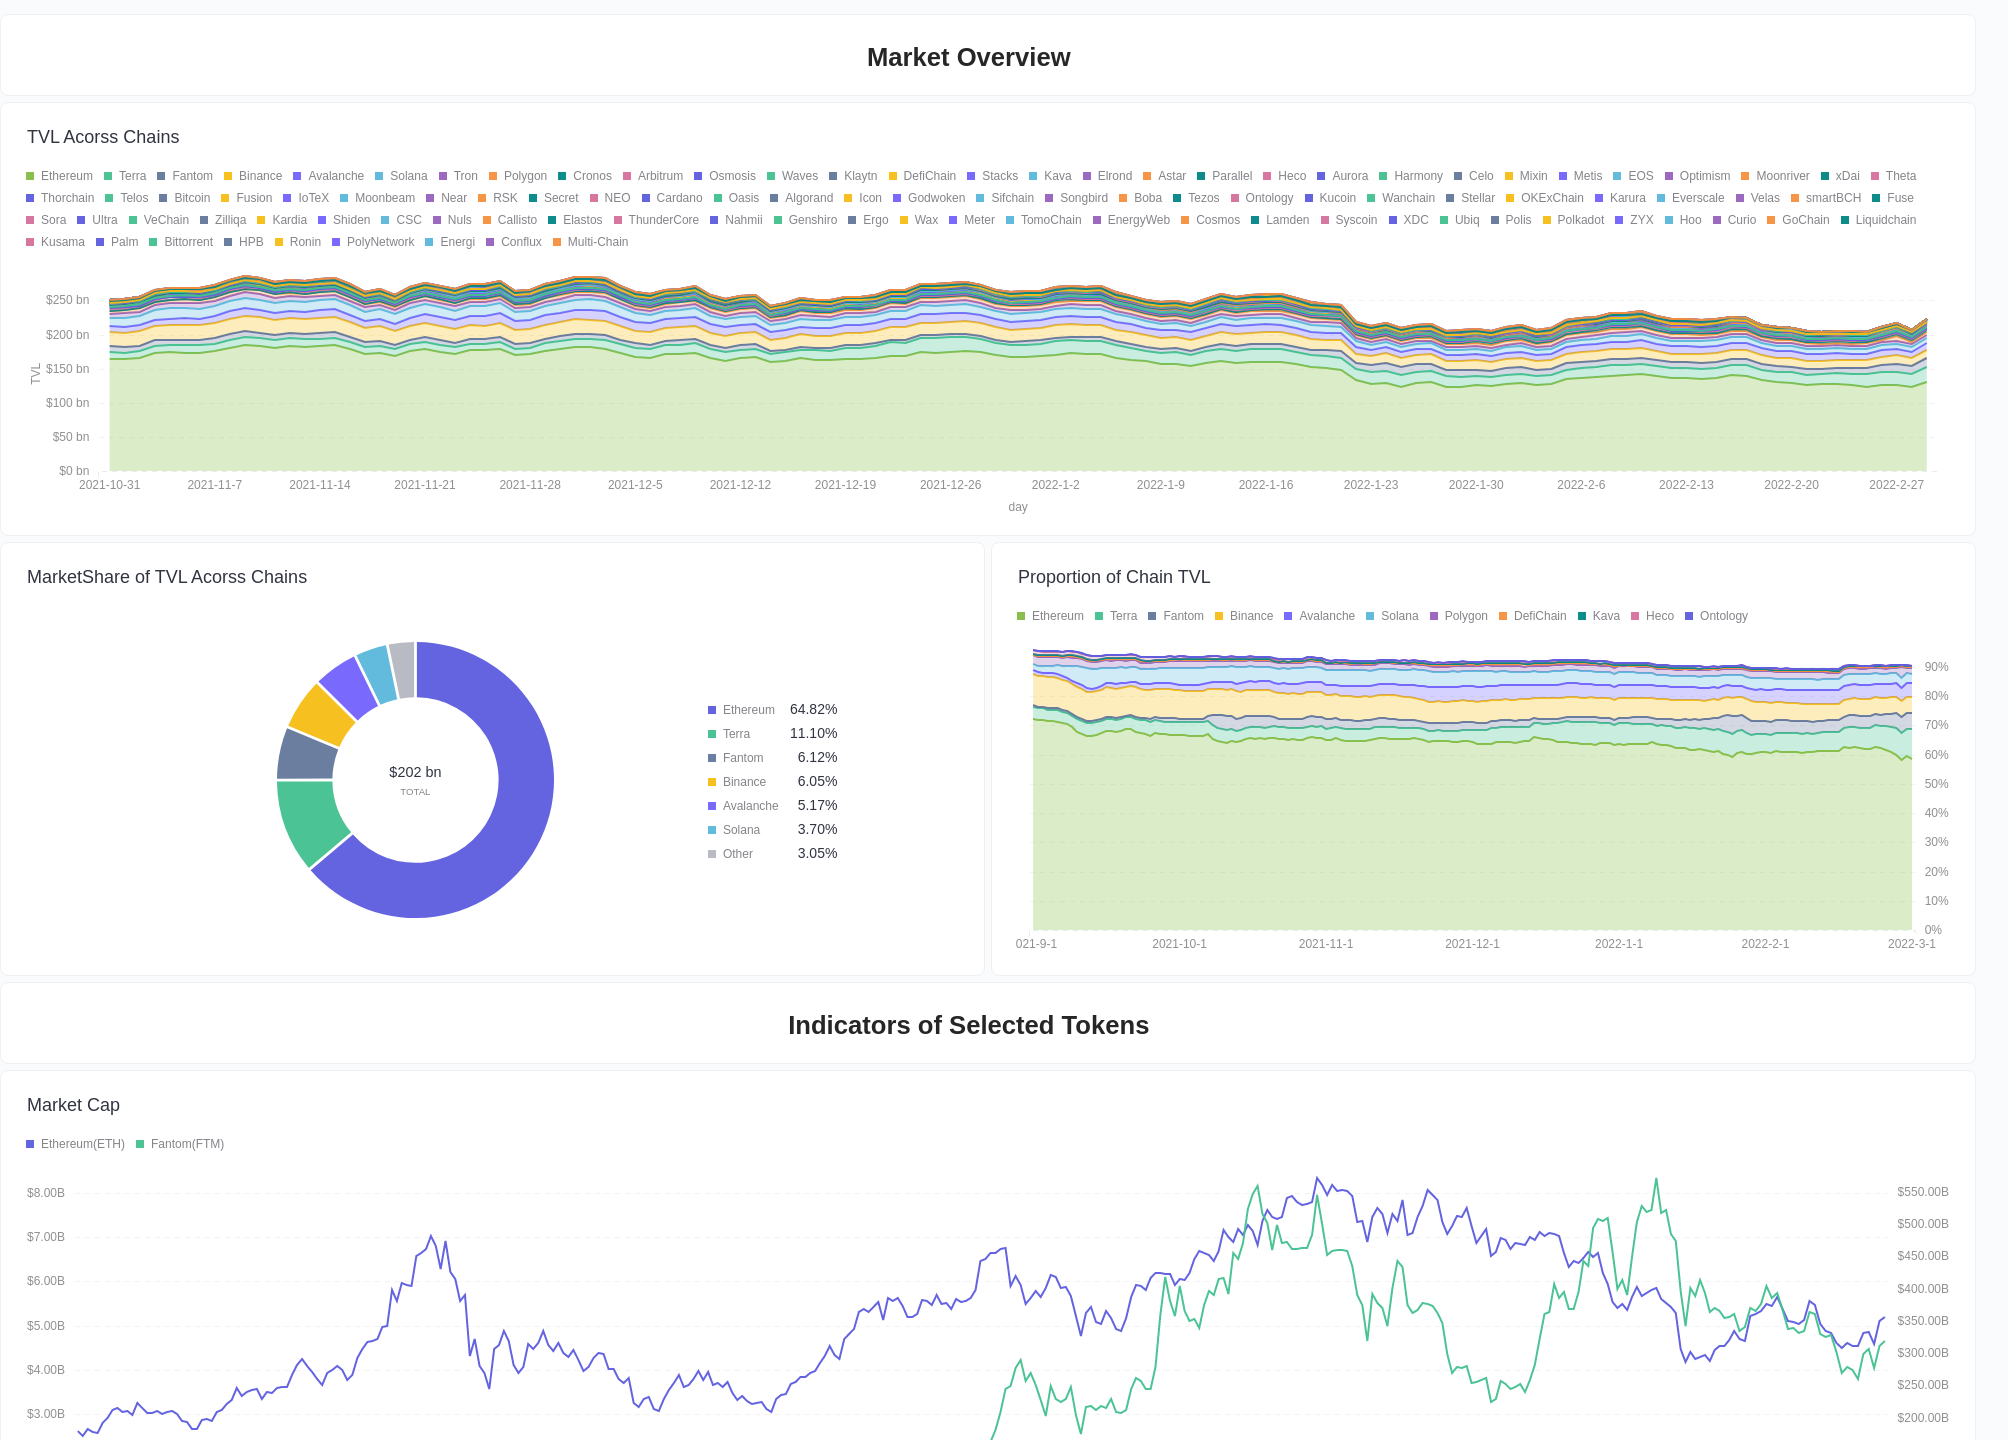Select the Polkadot icon in the TVL legend
The width and height of the screenshot is (2008, 1440).
(x=1545, y=219)
